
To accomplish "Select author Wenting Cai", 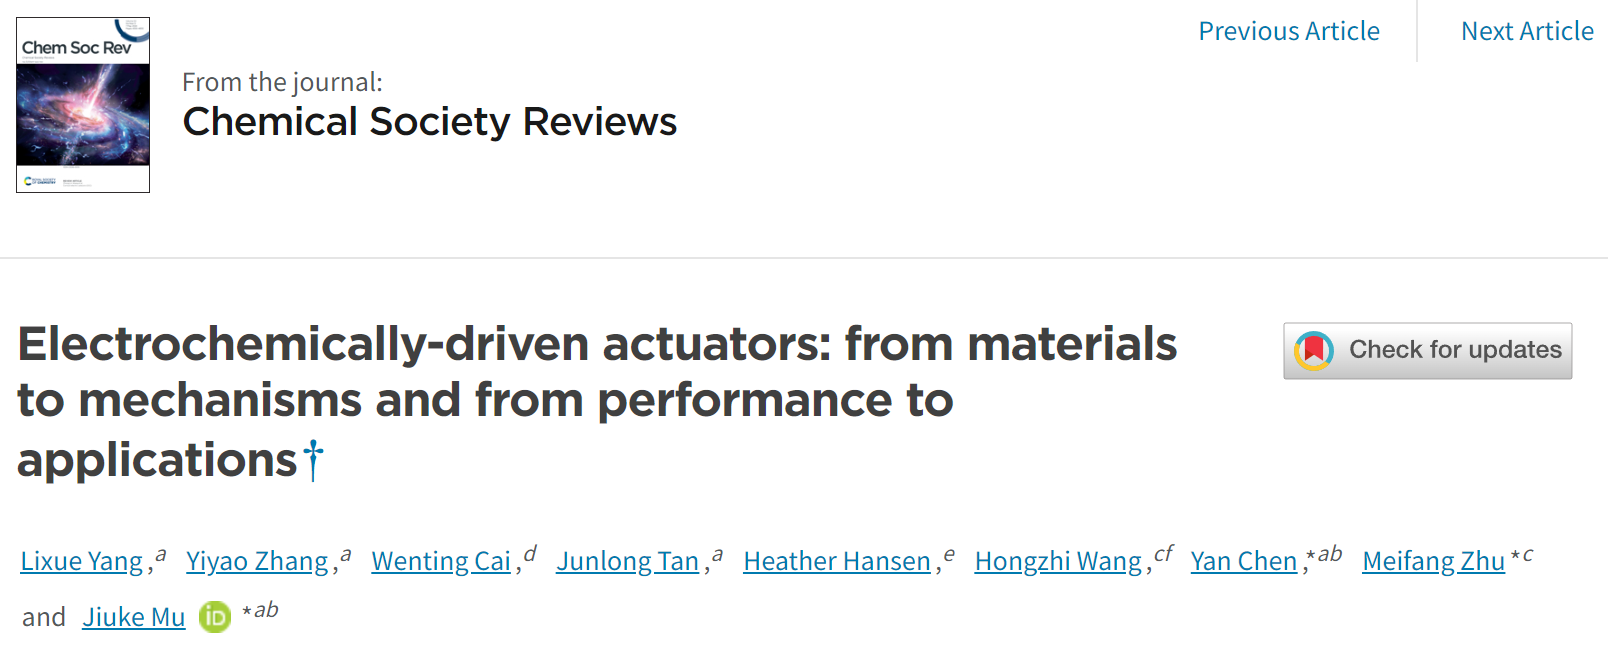I will coord(441,561).
